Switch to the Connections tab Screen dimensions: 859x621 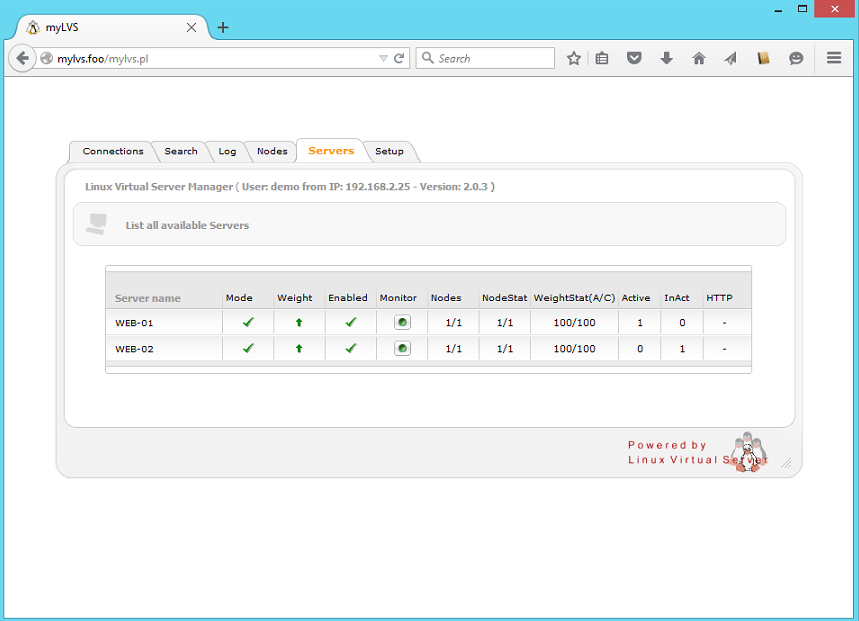pos(113,152)
